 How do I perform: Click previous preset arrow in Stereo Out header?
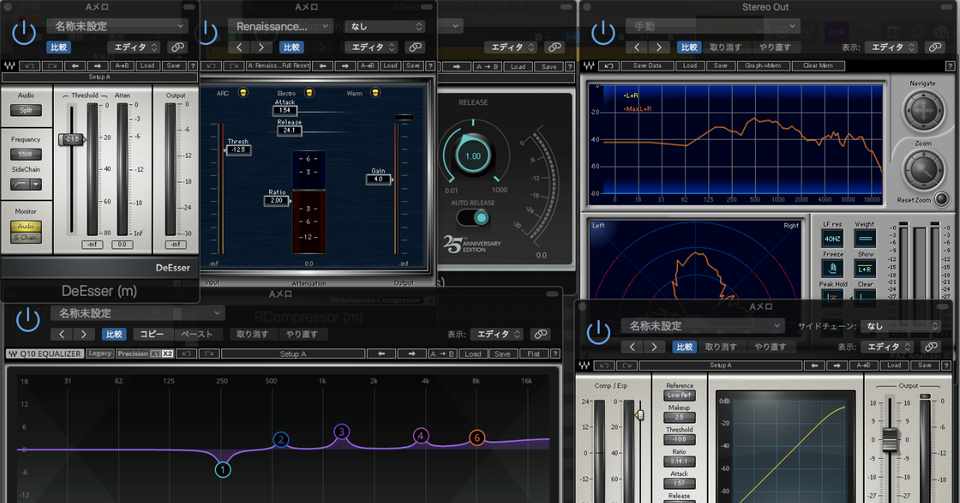[637, 47]
